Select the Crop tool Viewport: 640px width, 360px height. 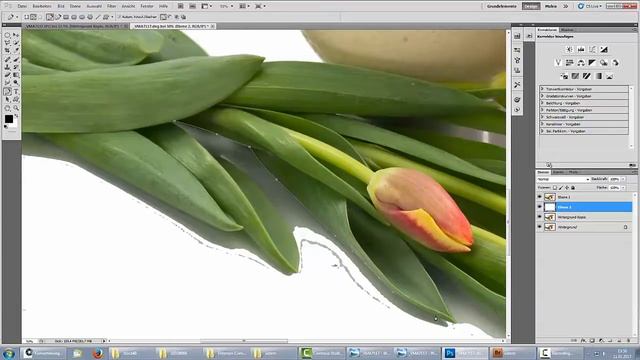click(7, 51)
